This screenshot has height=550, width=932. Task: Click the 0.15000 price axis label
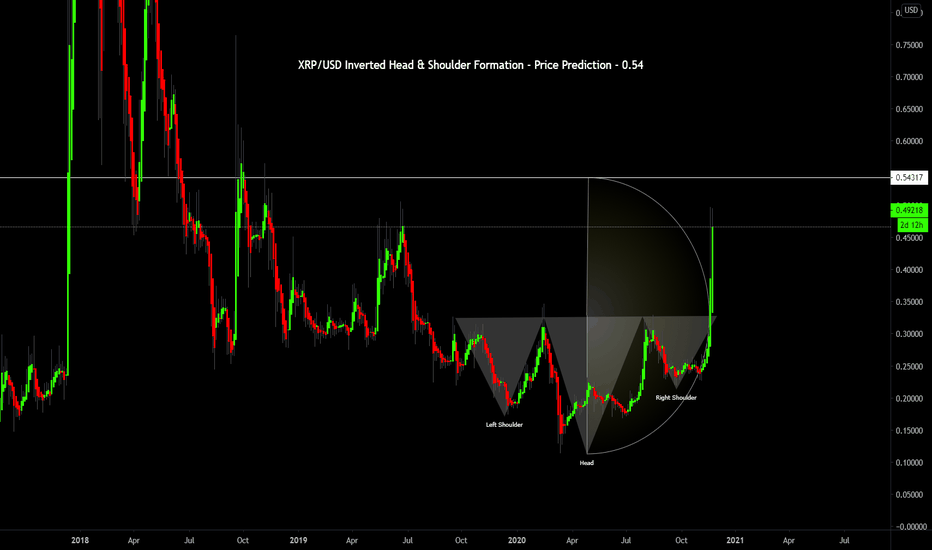pos(909,430)
